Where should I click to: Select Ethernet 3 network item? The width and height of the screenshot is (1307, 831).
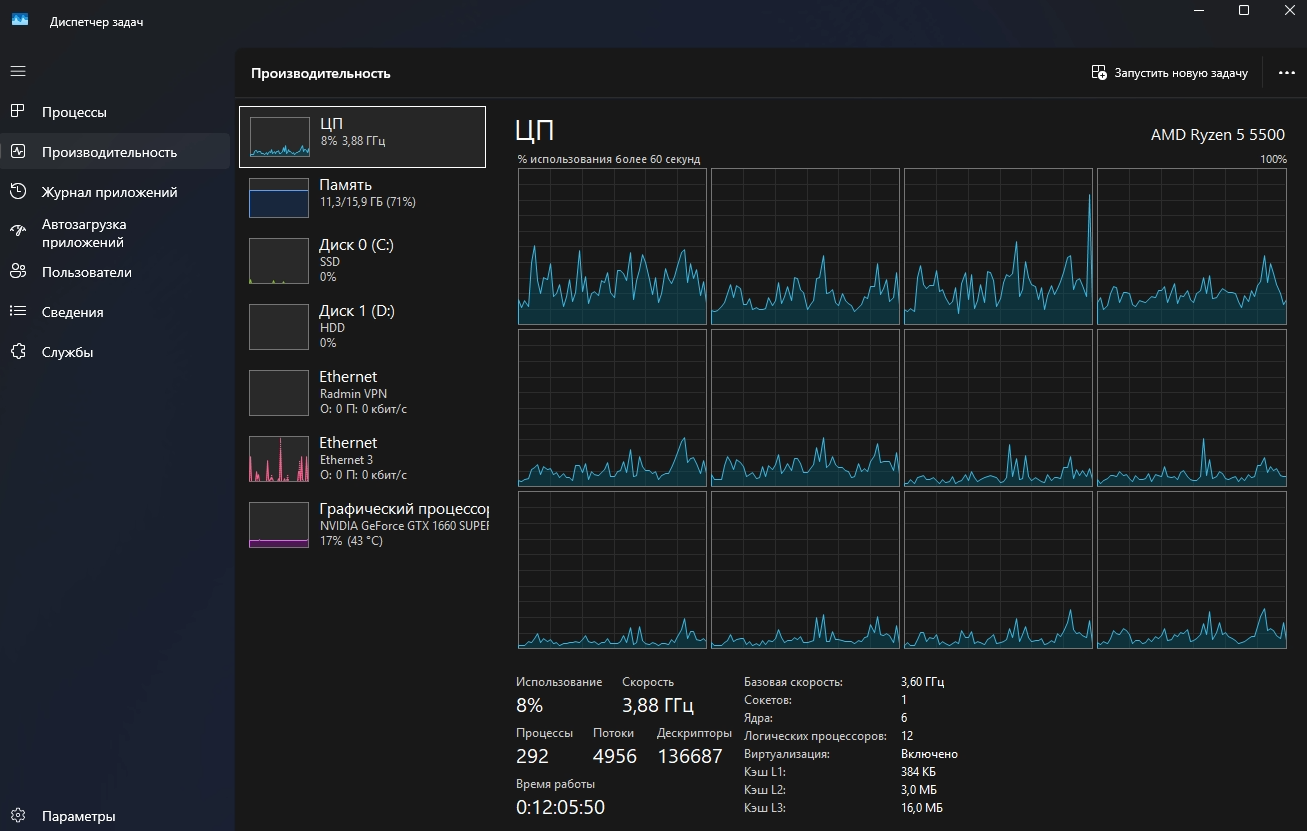362,458
